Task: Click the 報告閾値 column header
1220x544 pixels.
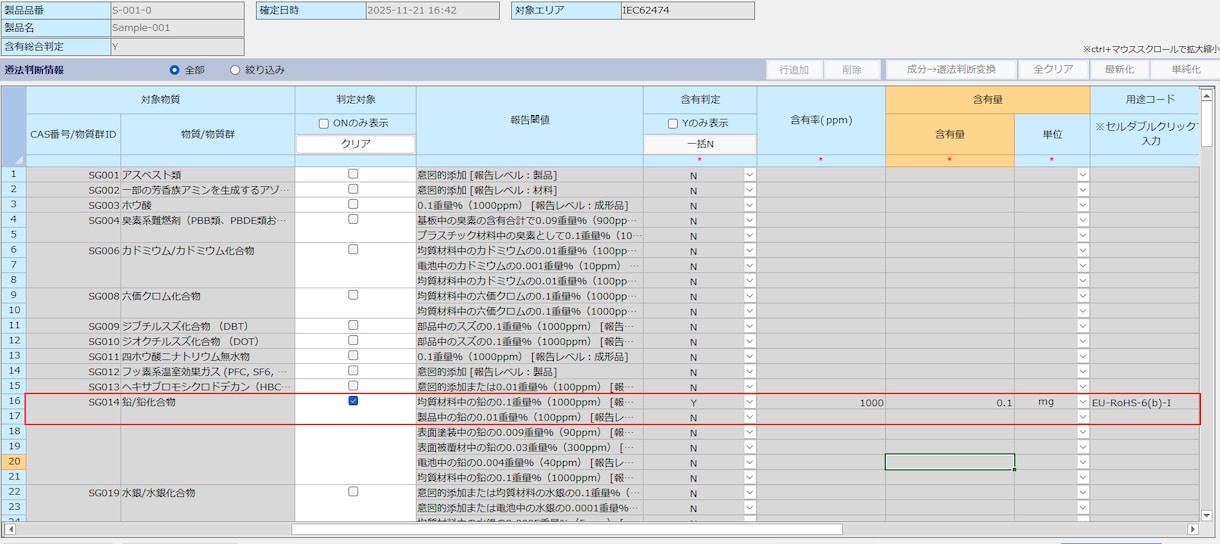Action: pos(529,121)
